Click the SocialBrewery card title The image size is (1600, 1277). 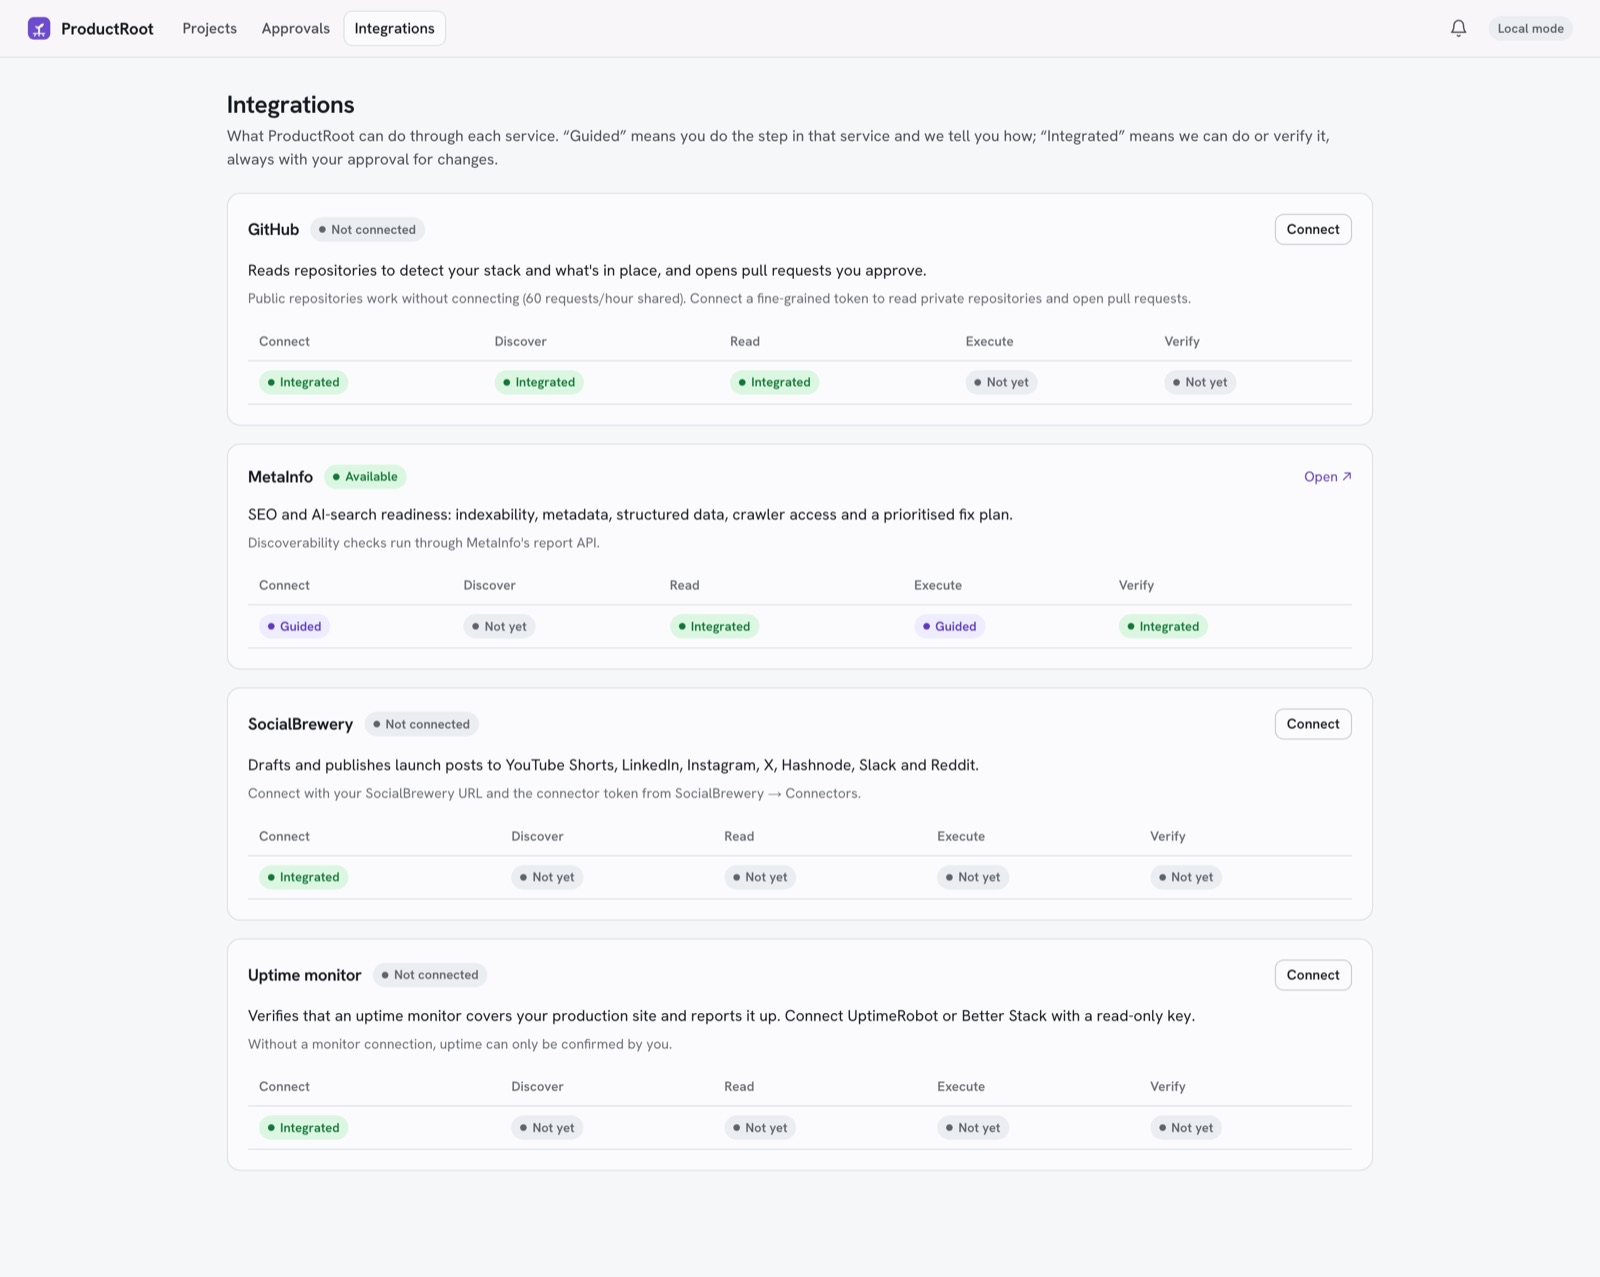point(300,724)
